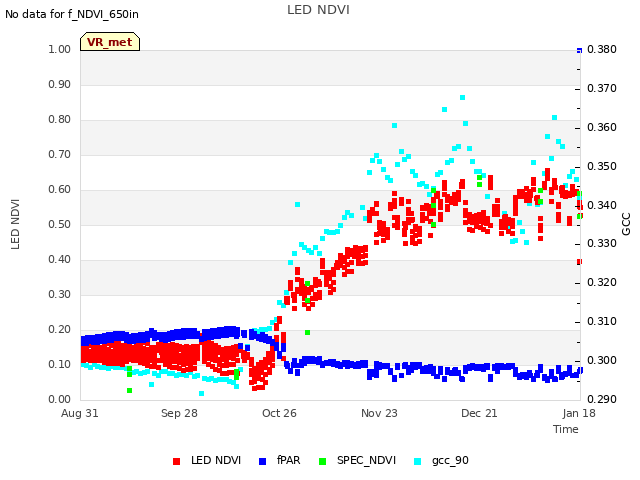Select the gcc_90 legend label
The width and height of the screenshot is (640, 480).
coord(450,461)
